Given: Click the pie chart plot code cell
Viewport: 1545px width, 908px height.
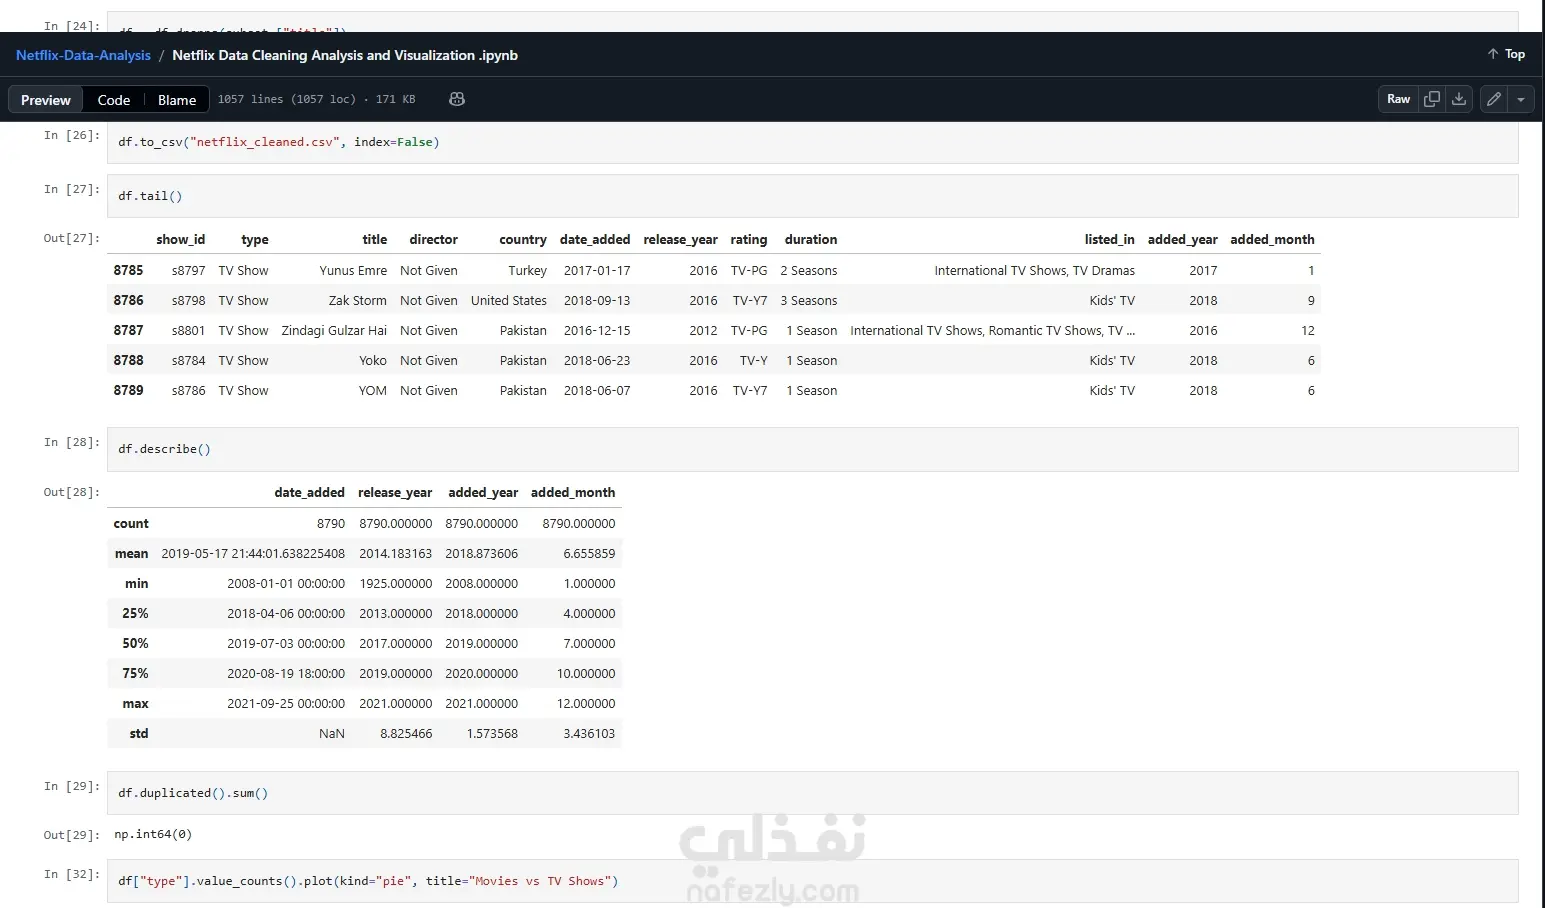Looking at the screenshot, I should tap(812, 881).
